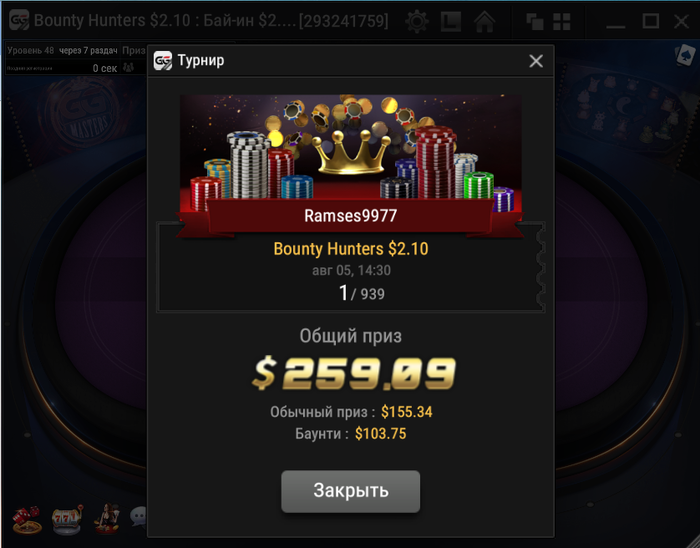Screen dimensions: 700x548
Task: Launch the 777 slot machine icon
Action: tap(67, 519)
